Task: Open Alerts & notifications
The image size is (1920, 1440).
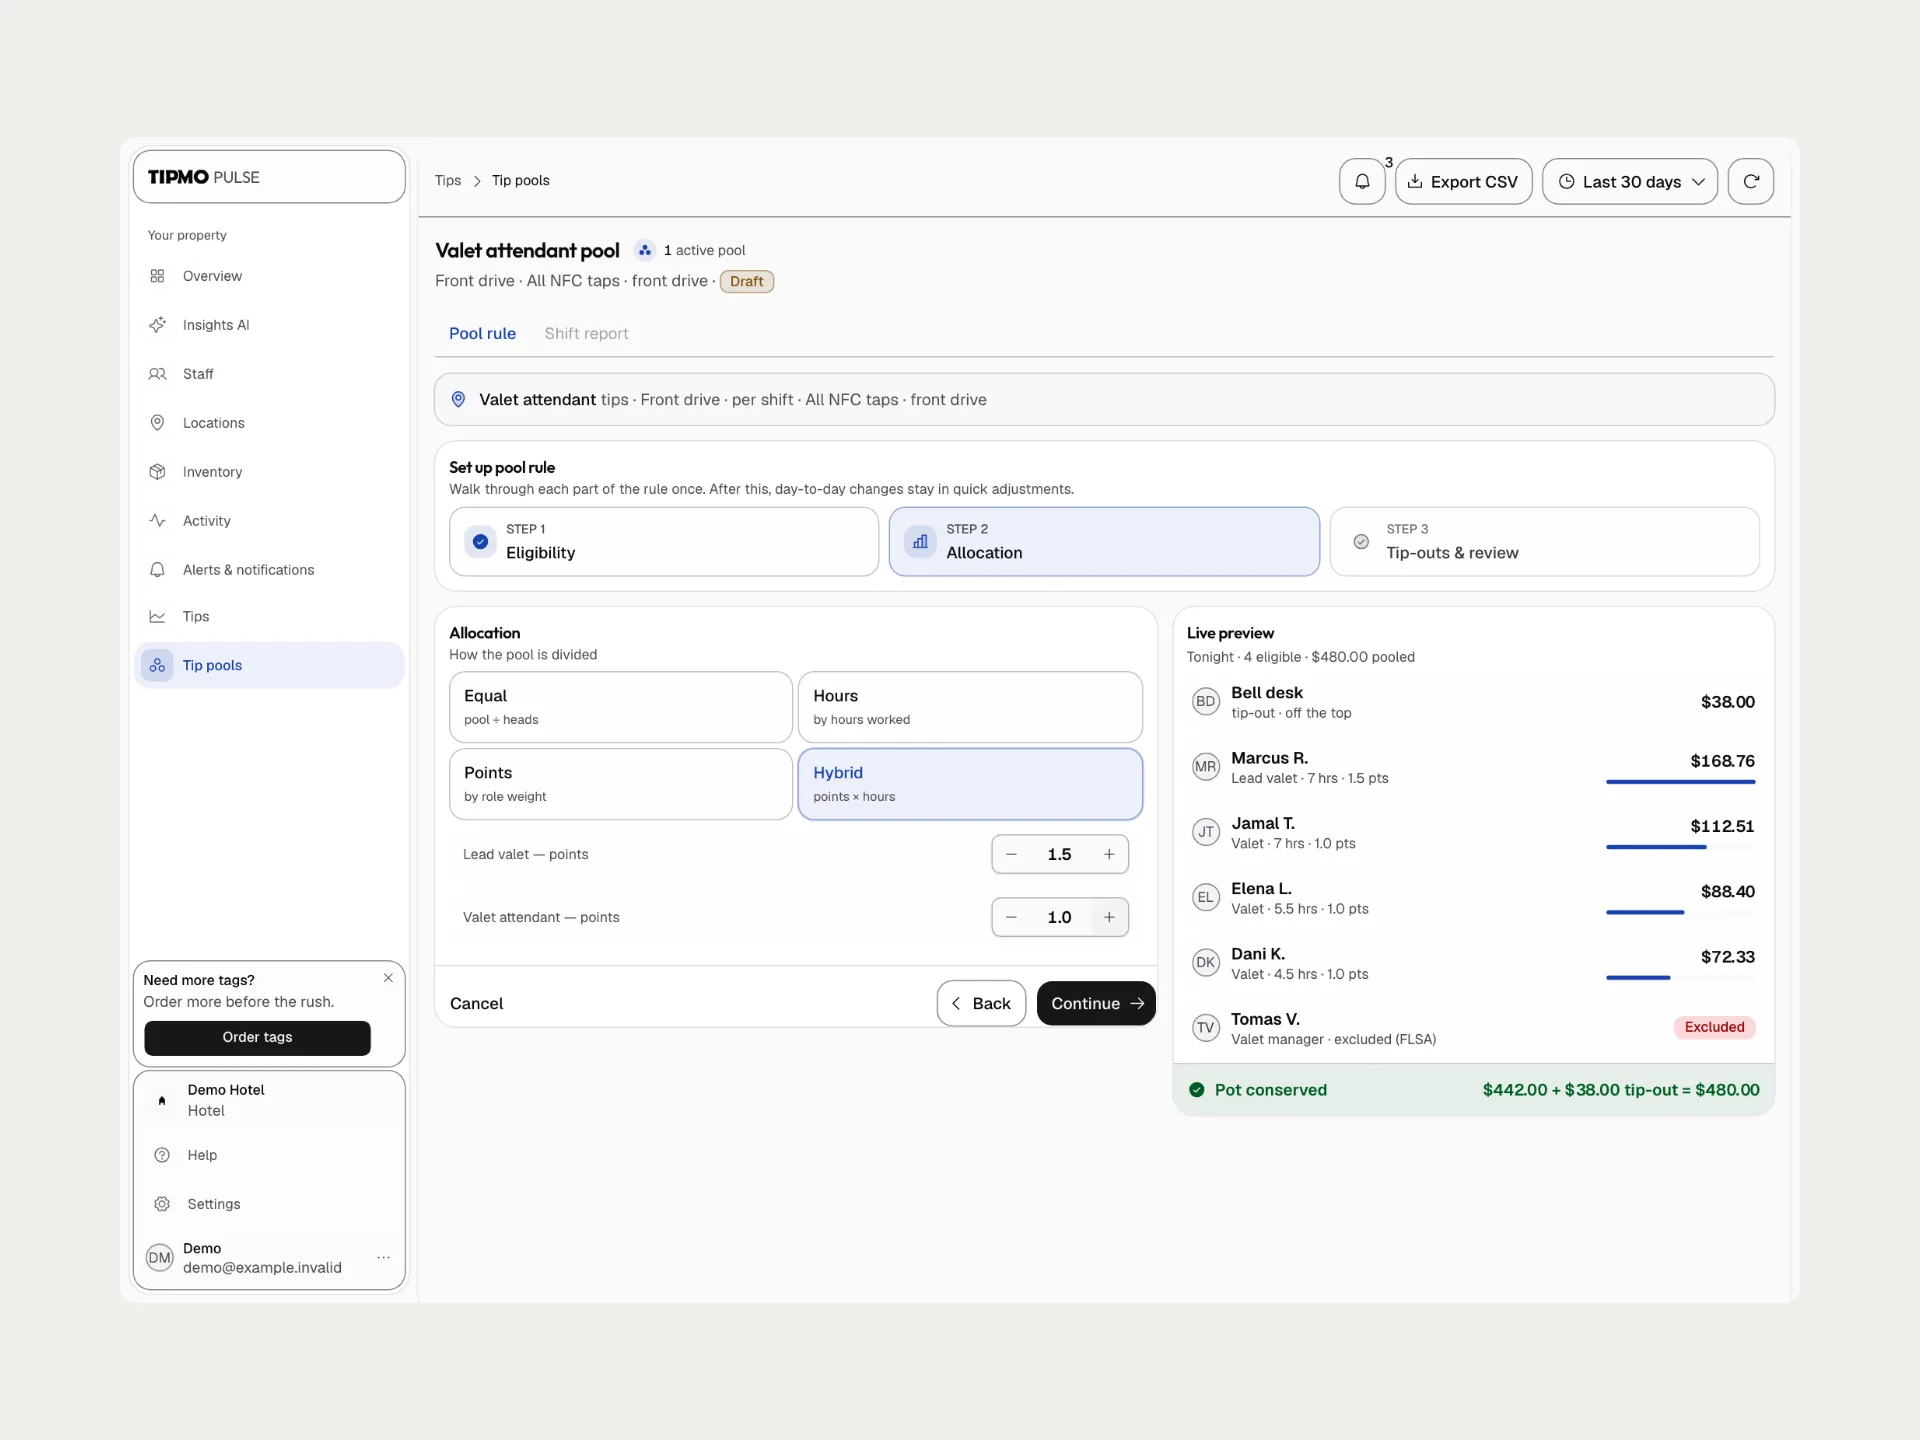Action: (269, 570)
